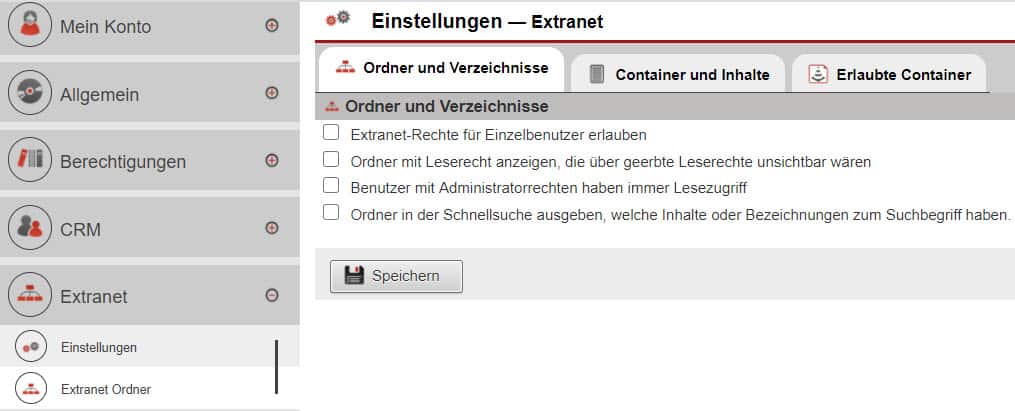
Task: Click the CRM people icon
Action: [x=30, y=228]
